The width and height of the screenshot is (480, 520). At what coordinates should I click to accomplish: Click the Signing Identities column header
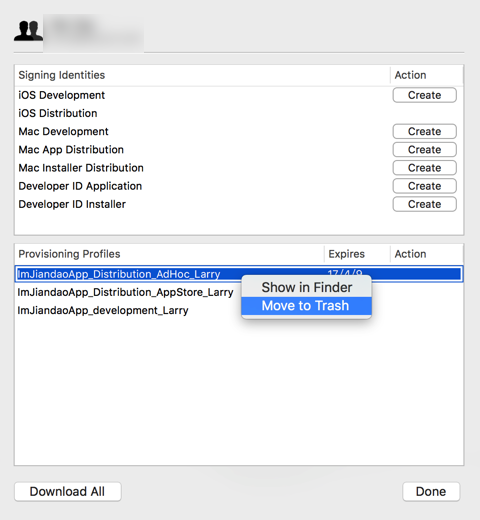click(202, 75)
